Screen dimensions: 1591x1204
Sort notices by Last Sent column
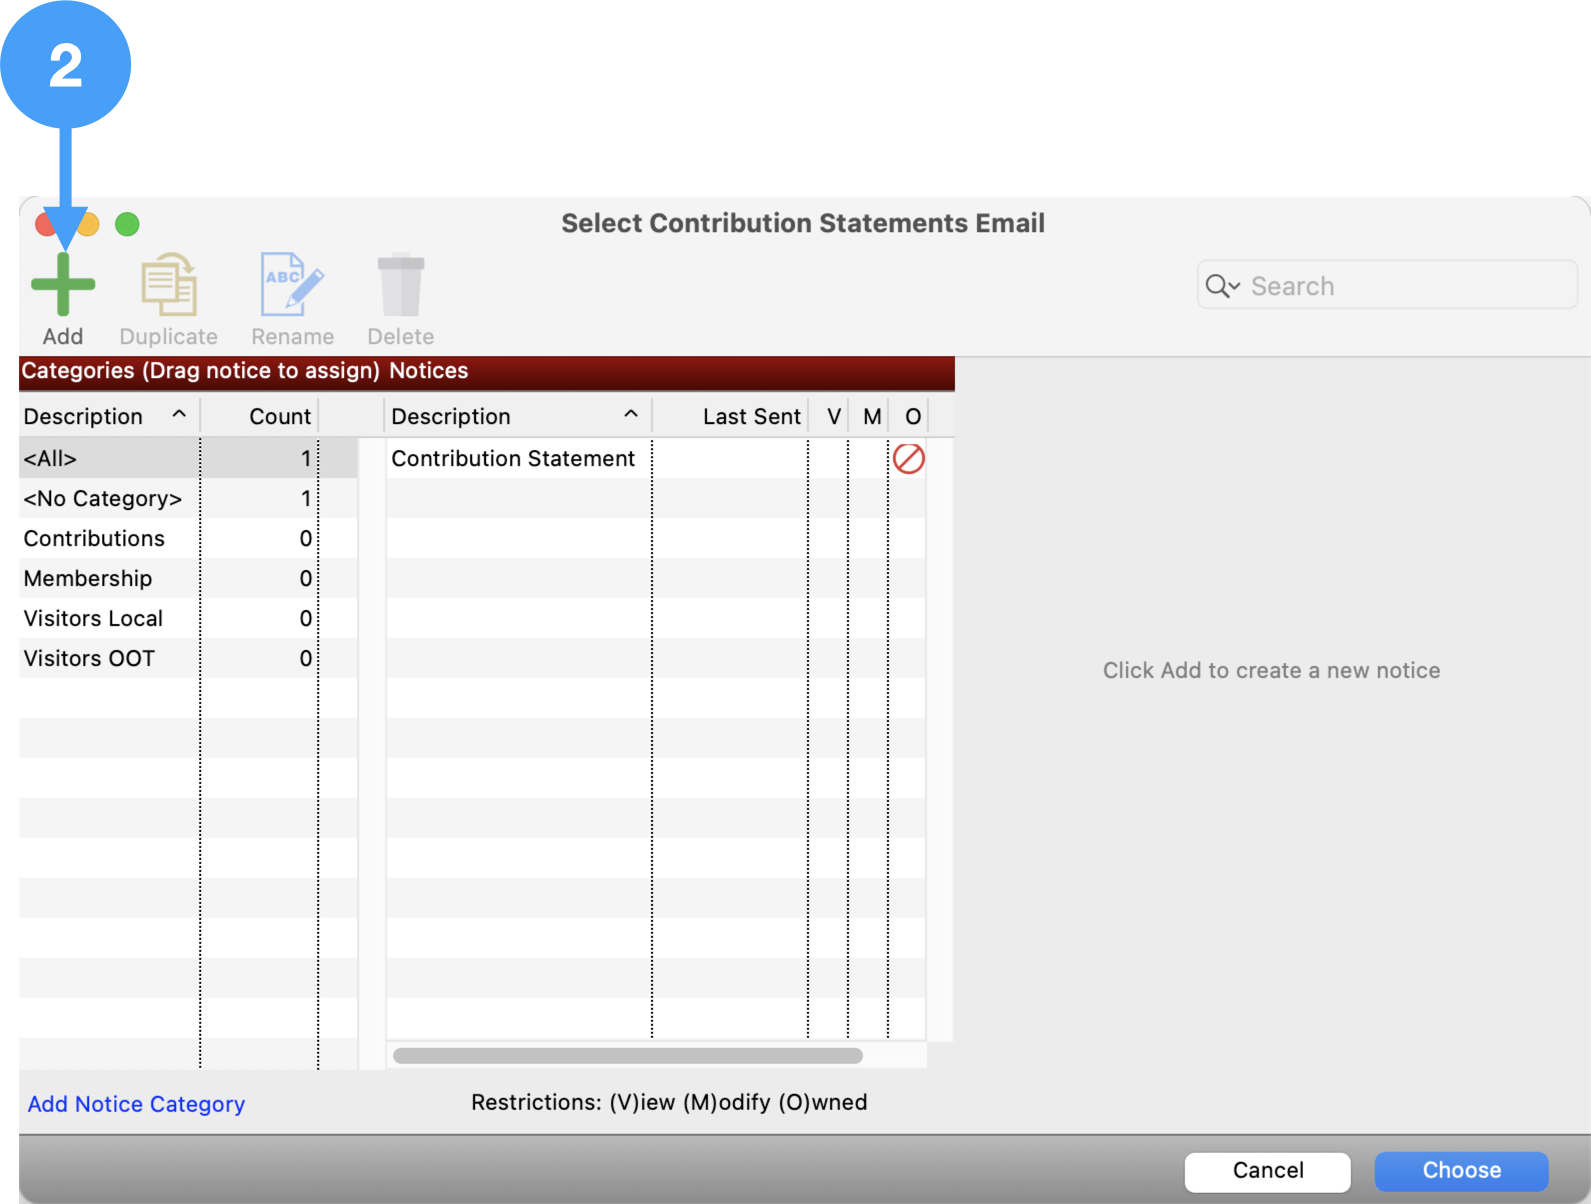[731, 416]
